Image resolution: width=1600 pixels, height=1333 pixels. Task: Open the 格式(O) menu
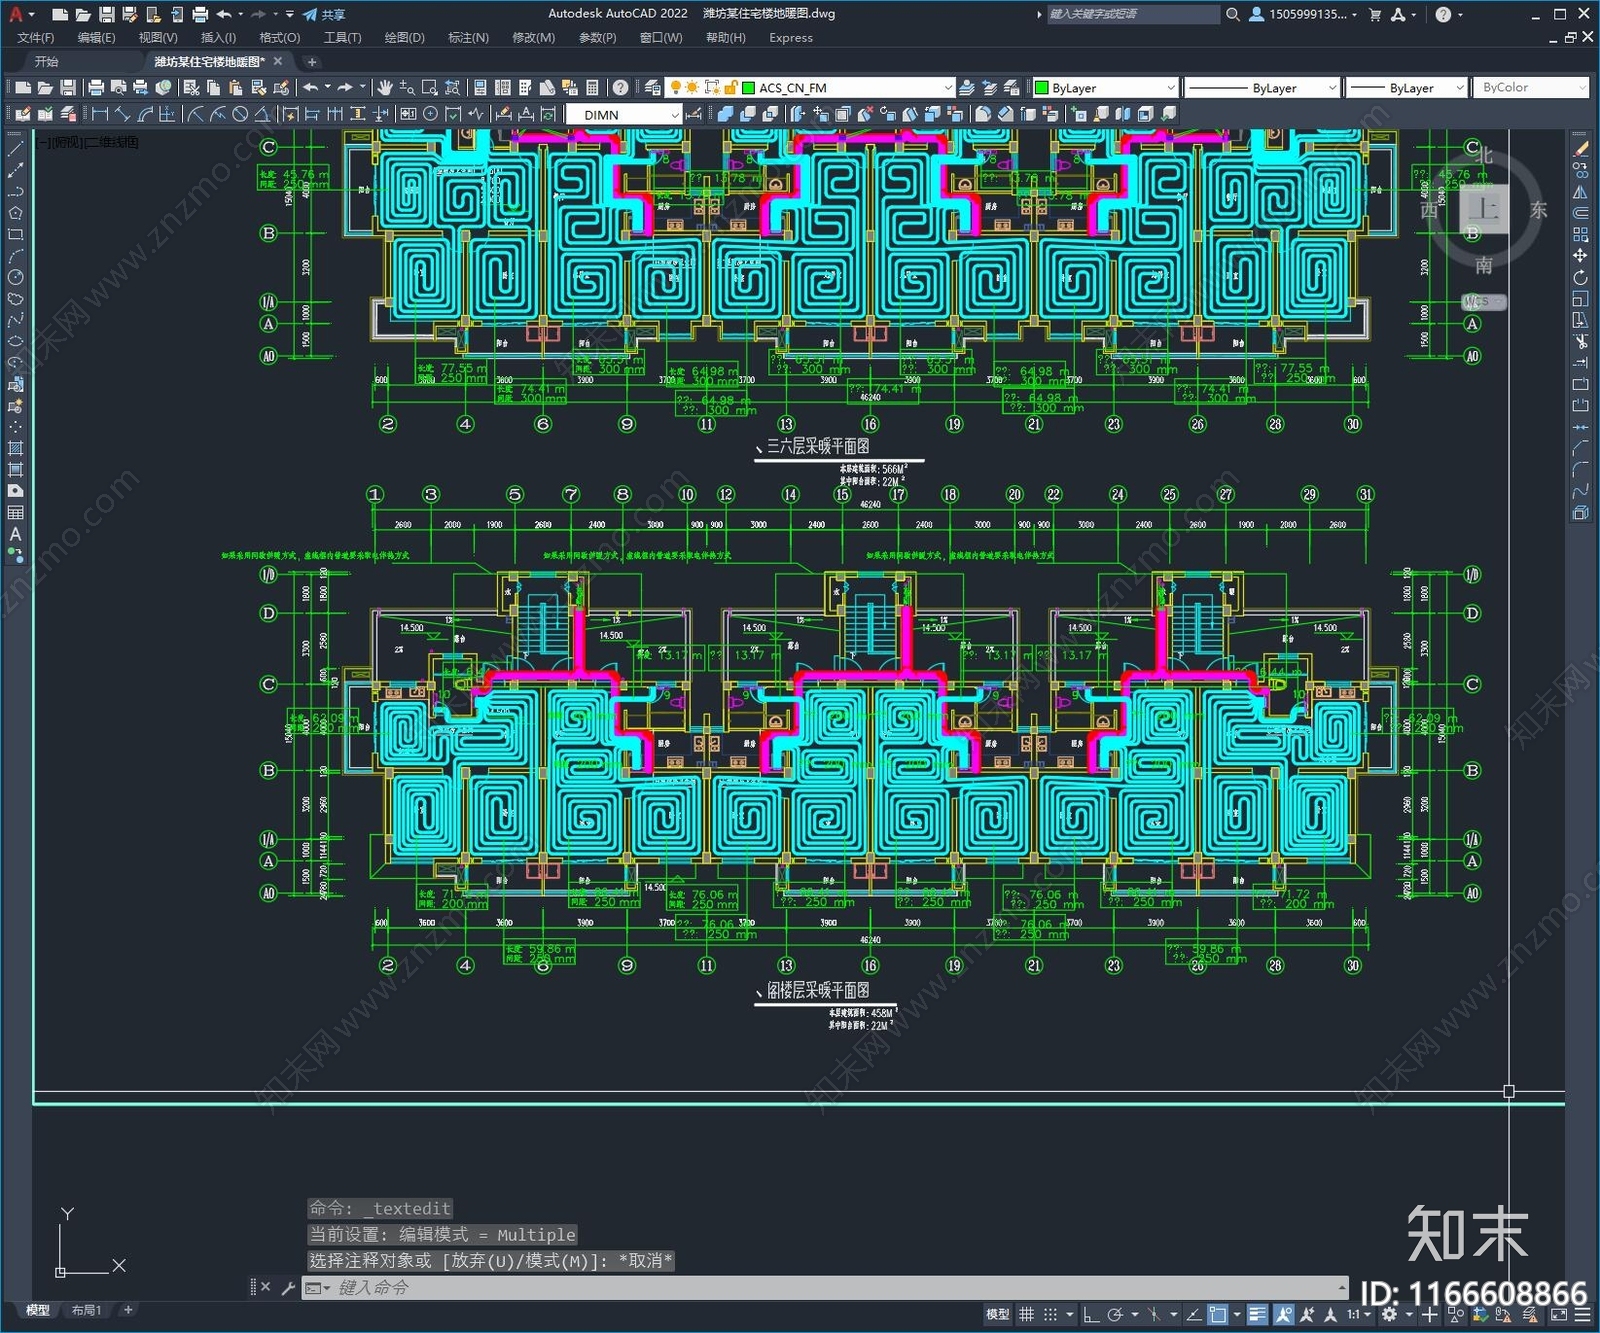click(278, 38)
